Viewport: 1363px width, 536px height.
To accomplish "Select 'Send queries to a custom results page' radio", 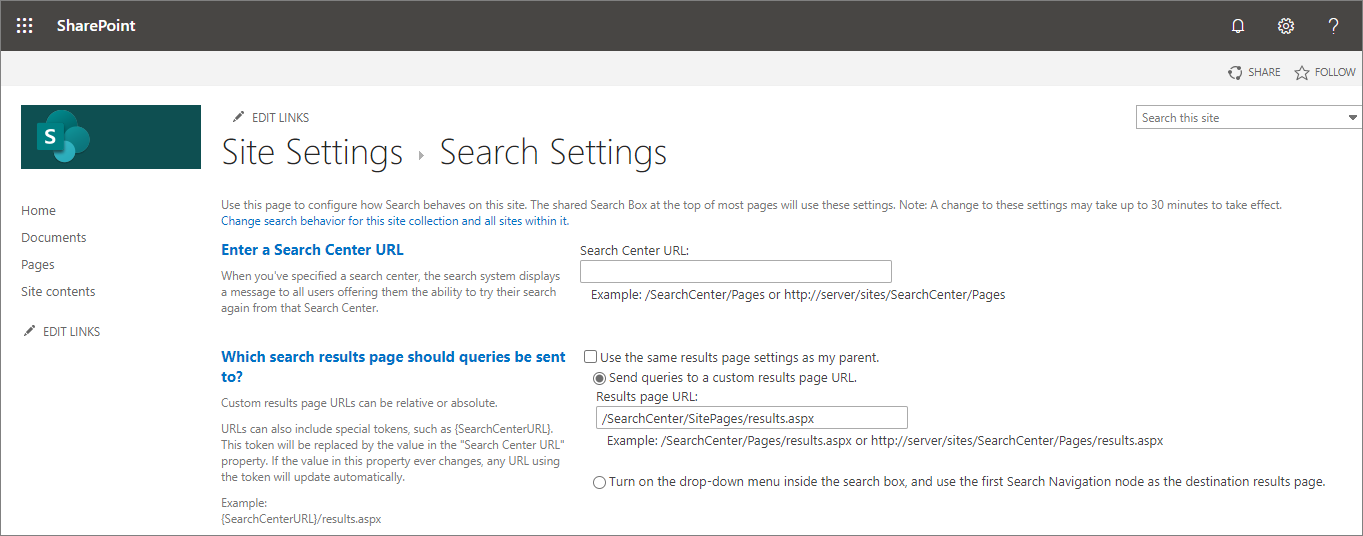I will pos(600,378).
